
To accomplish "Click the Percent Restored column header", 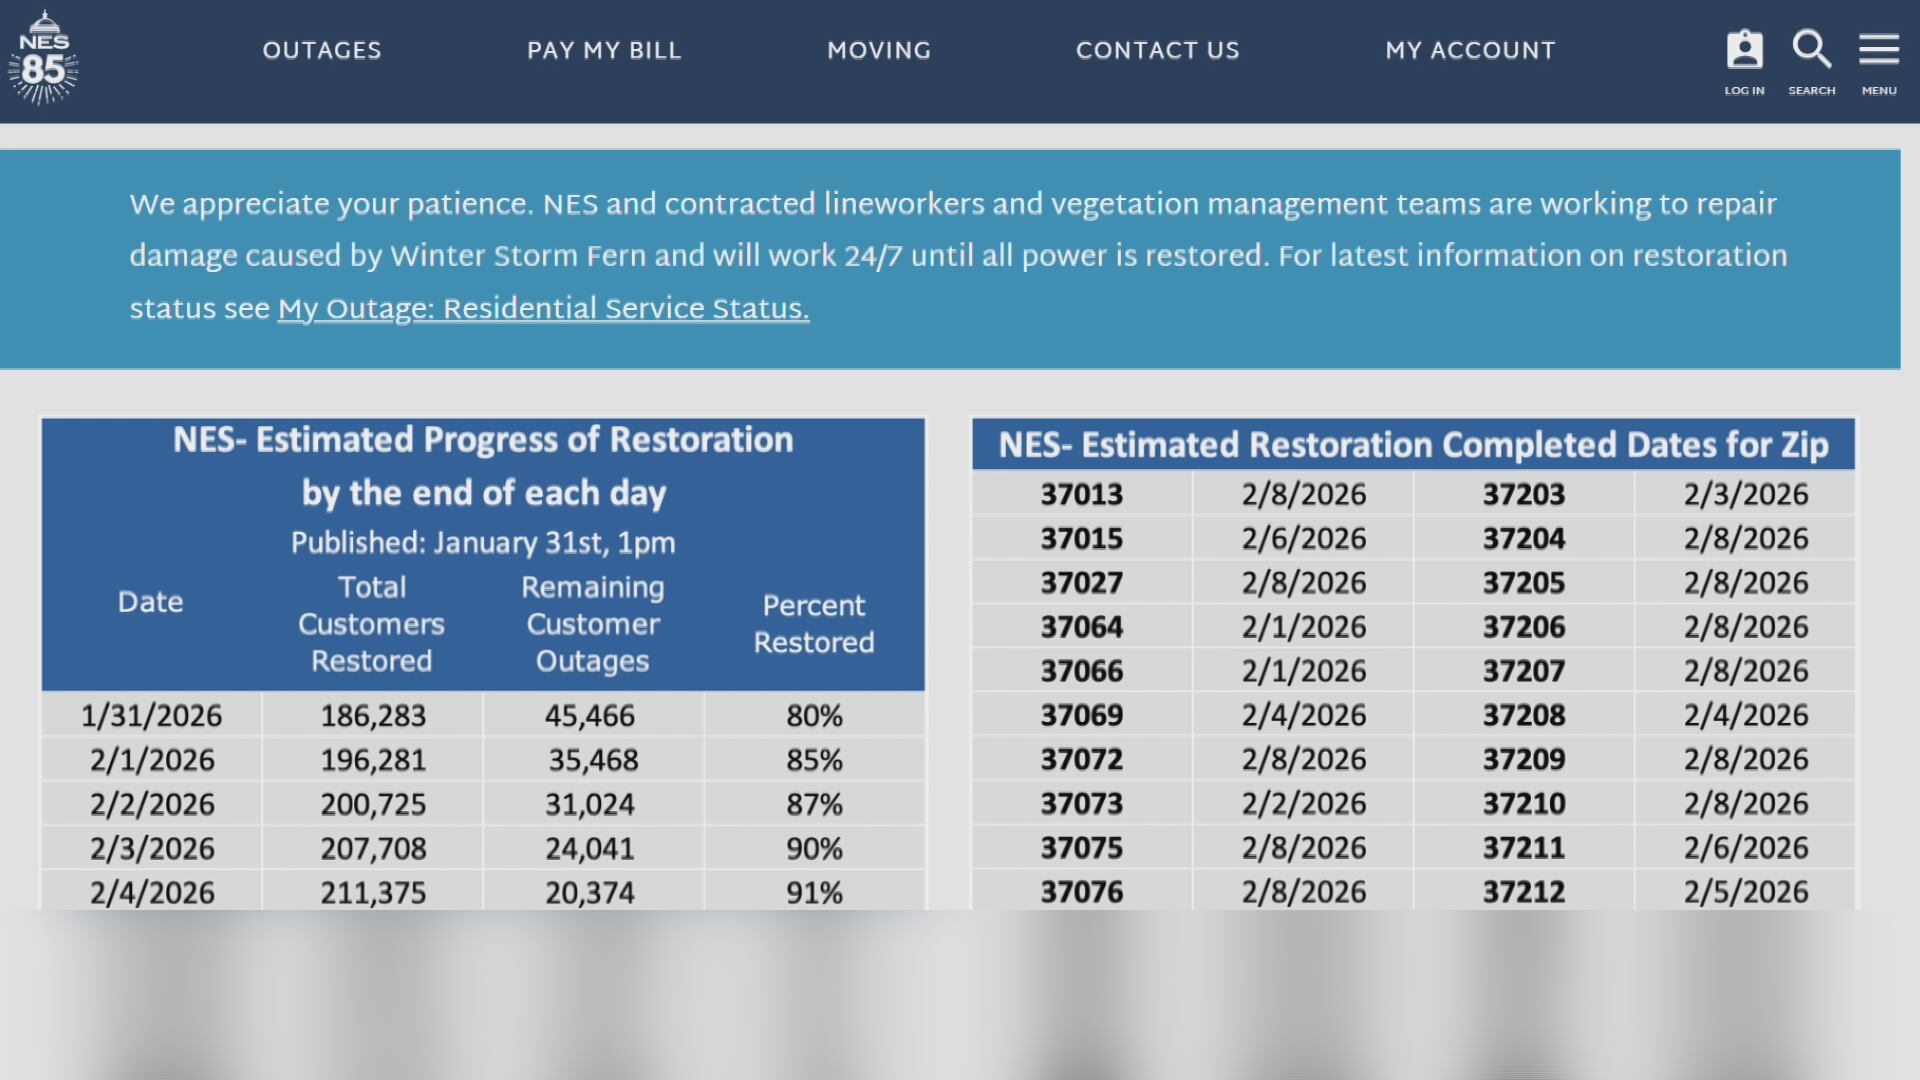I will 813,624.
